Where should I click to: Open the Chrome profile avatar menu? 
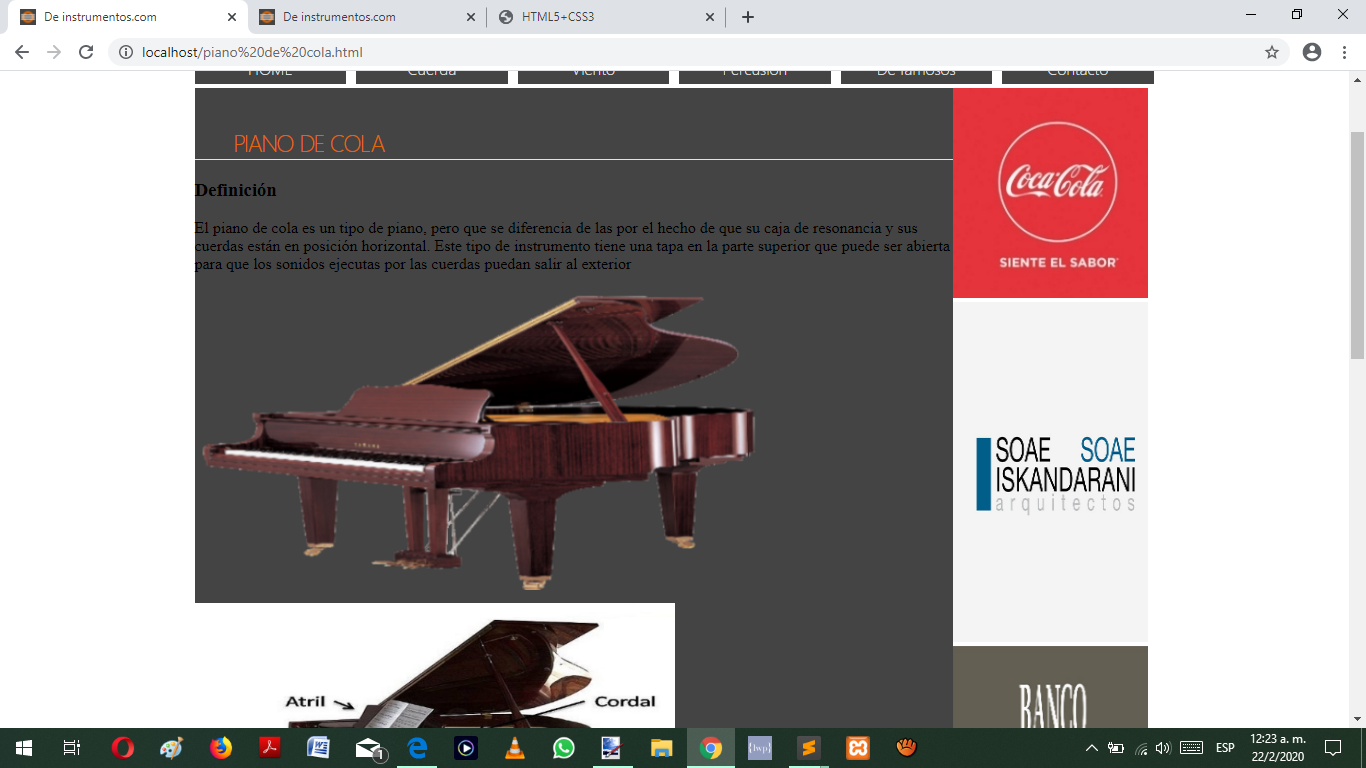click(x=1312, y=52)
